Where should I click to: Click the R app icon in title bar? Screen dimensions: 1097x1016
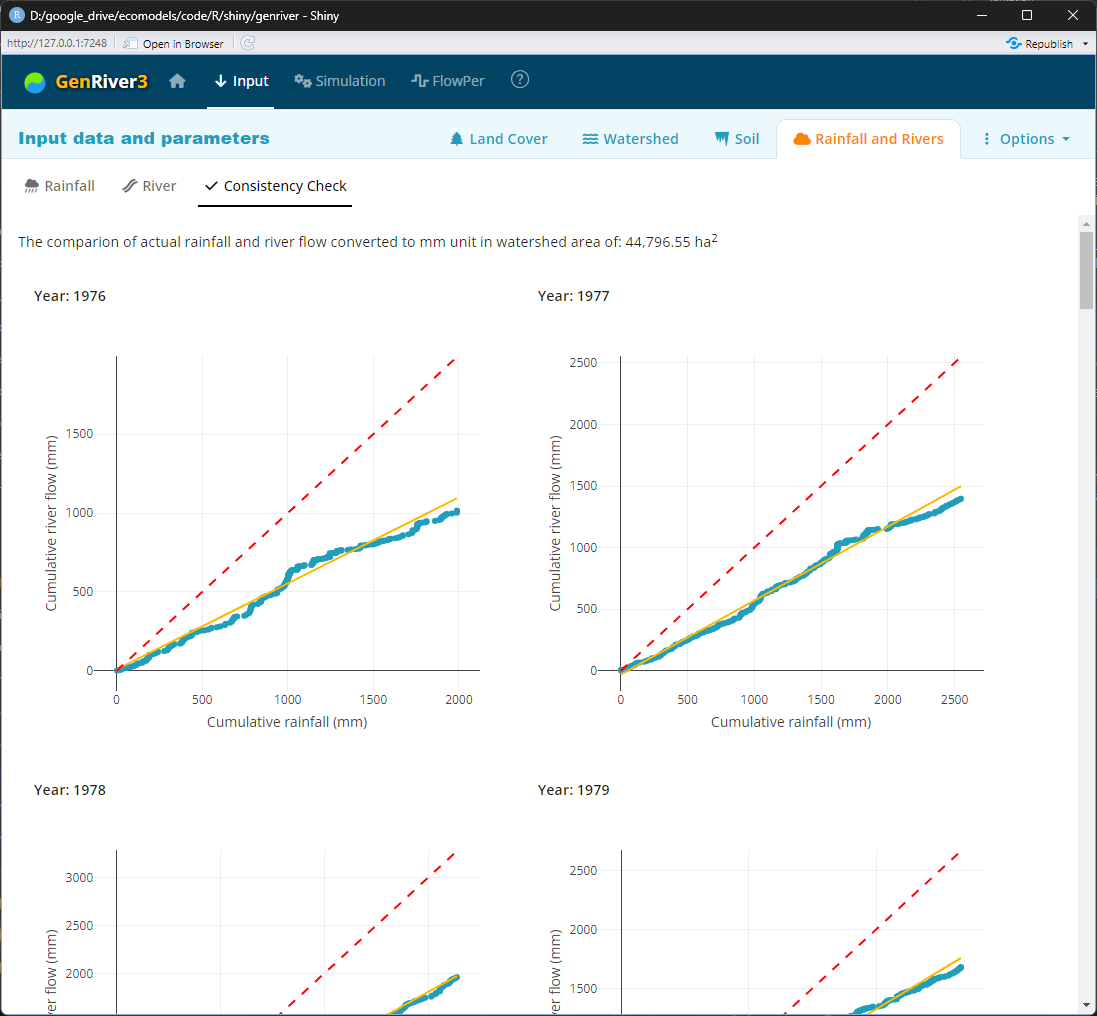[x=16, y=15]
